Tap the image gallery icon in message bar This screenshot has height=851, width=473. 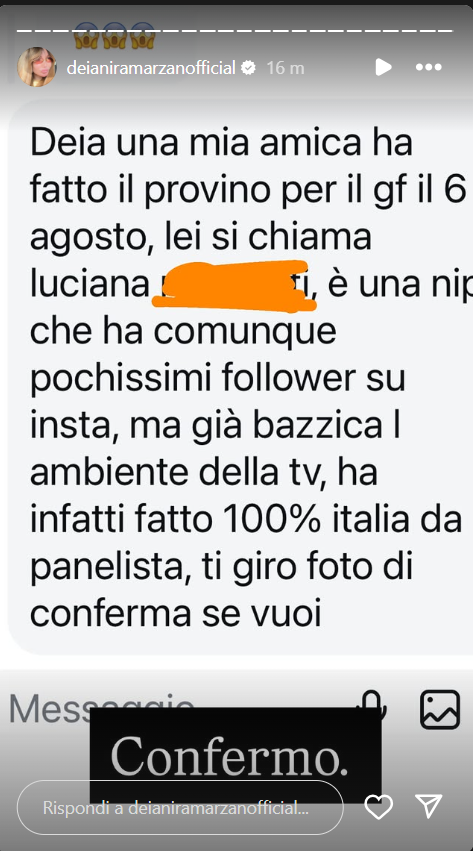click(x=440, y=709)
